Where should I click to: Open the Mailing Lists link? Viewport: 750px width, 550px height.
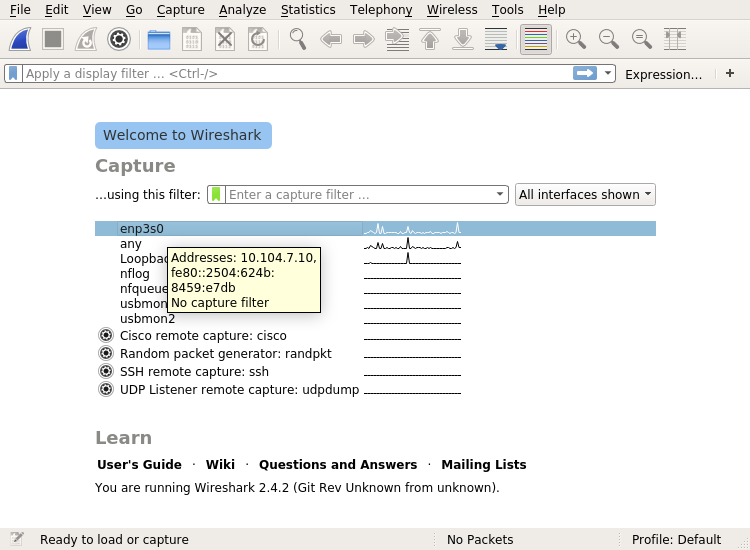484,464
